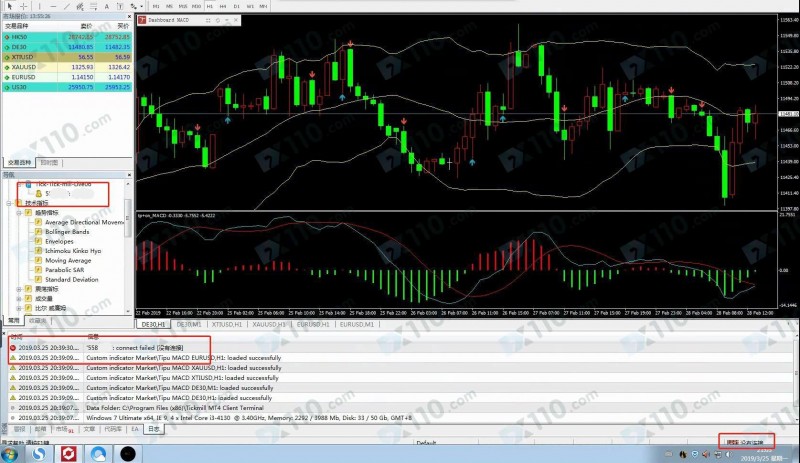Select the cursor arrow tool
Image resolution: width=800 pixels, height=463 pixels.
[x=9, y=6]
